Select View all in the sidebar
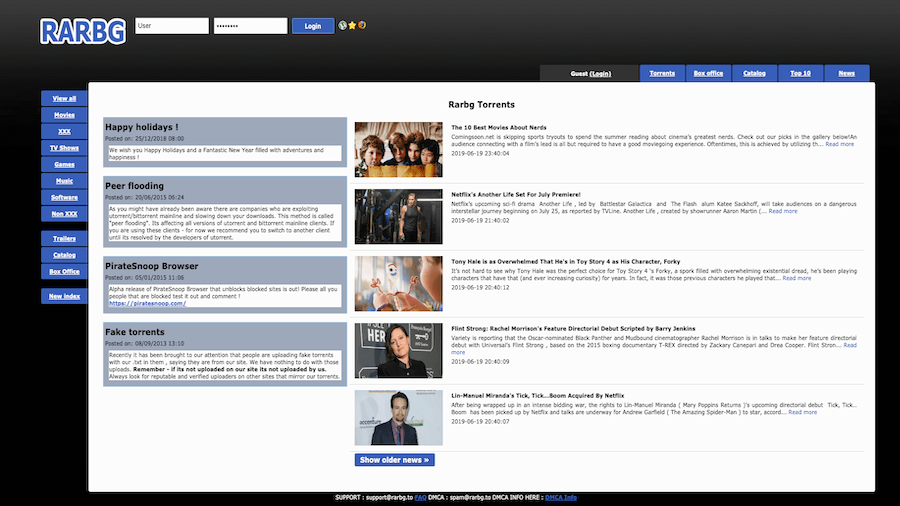Screen dimensions: 900x506 [64, 98]
